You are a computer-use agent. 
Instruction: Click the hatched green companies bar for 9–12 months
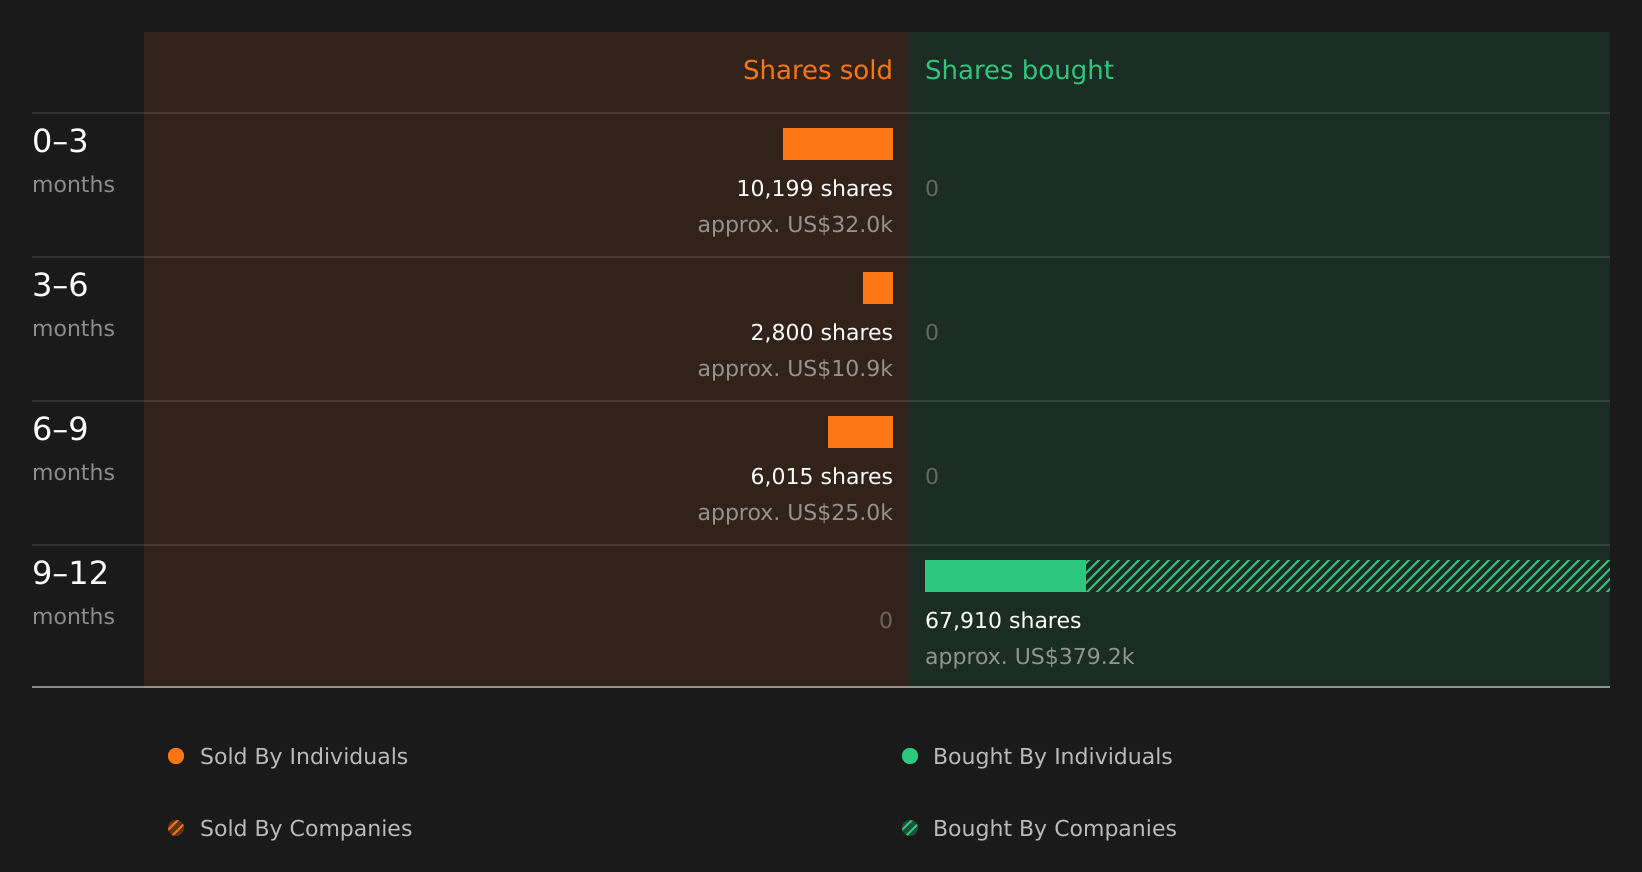point(1348,576)
